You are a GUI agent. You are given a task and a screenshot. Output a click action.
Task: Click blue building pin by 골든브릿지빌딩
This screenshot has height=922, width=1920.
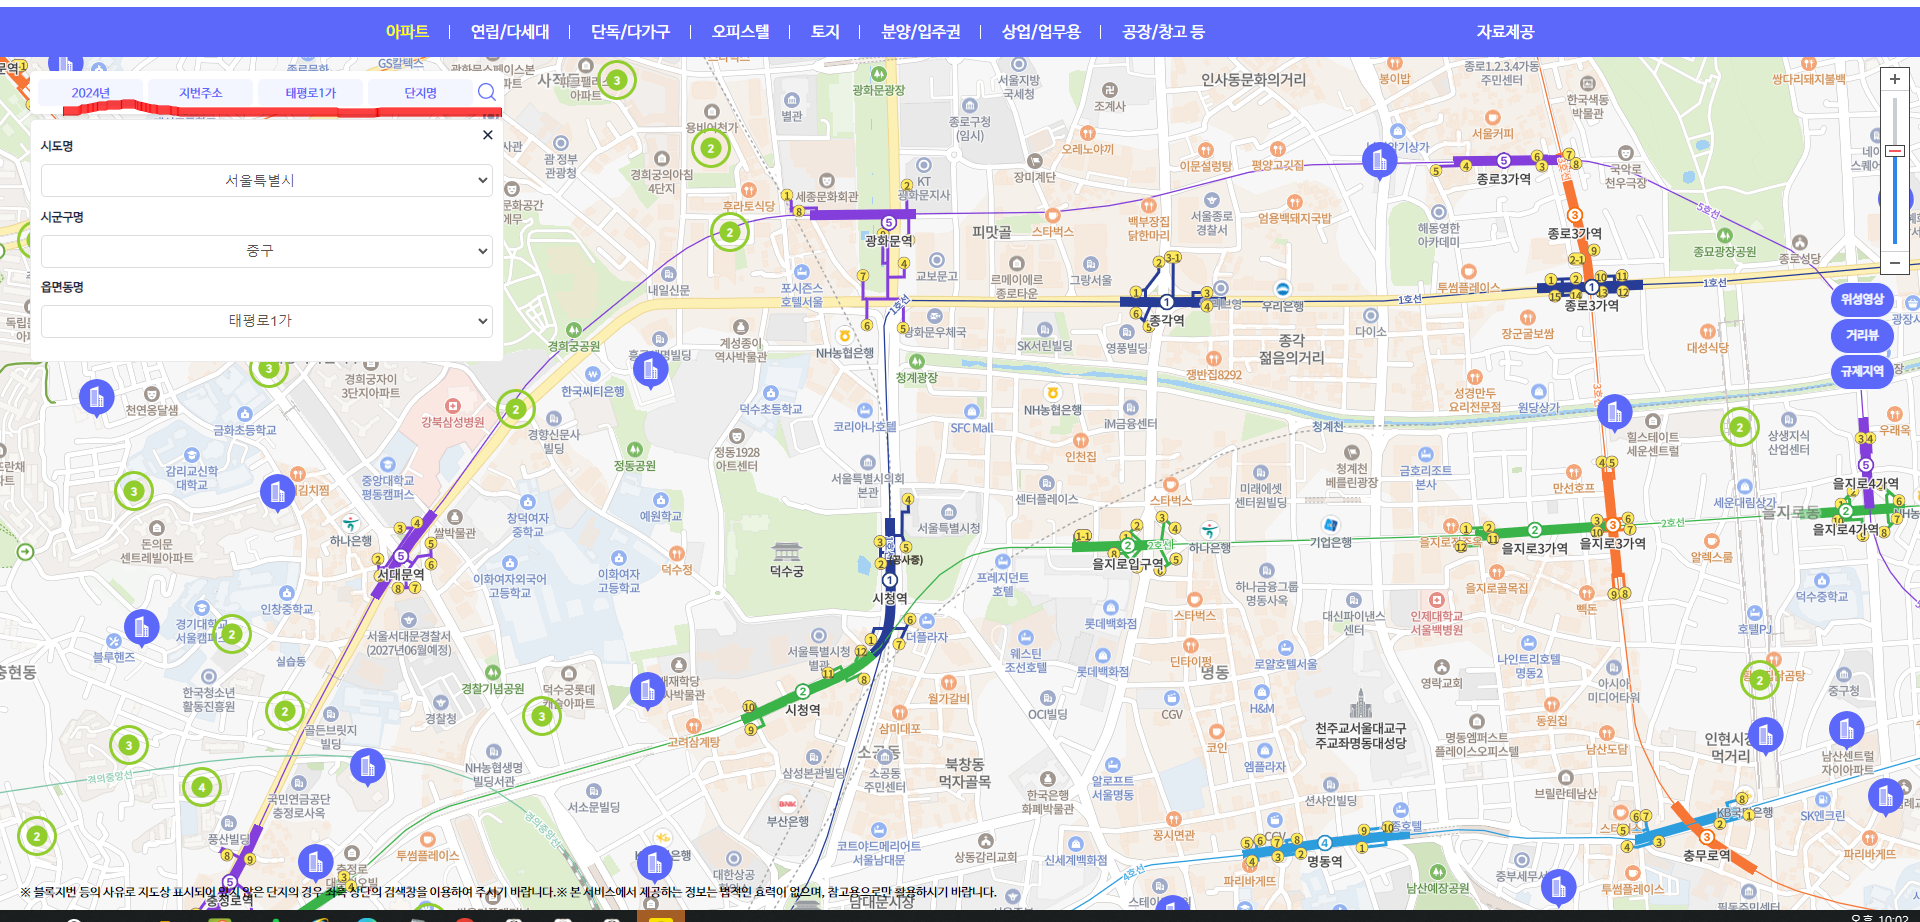368,768
